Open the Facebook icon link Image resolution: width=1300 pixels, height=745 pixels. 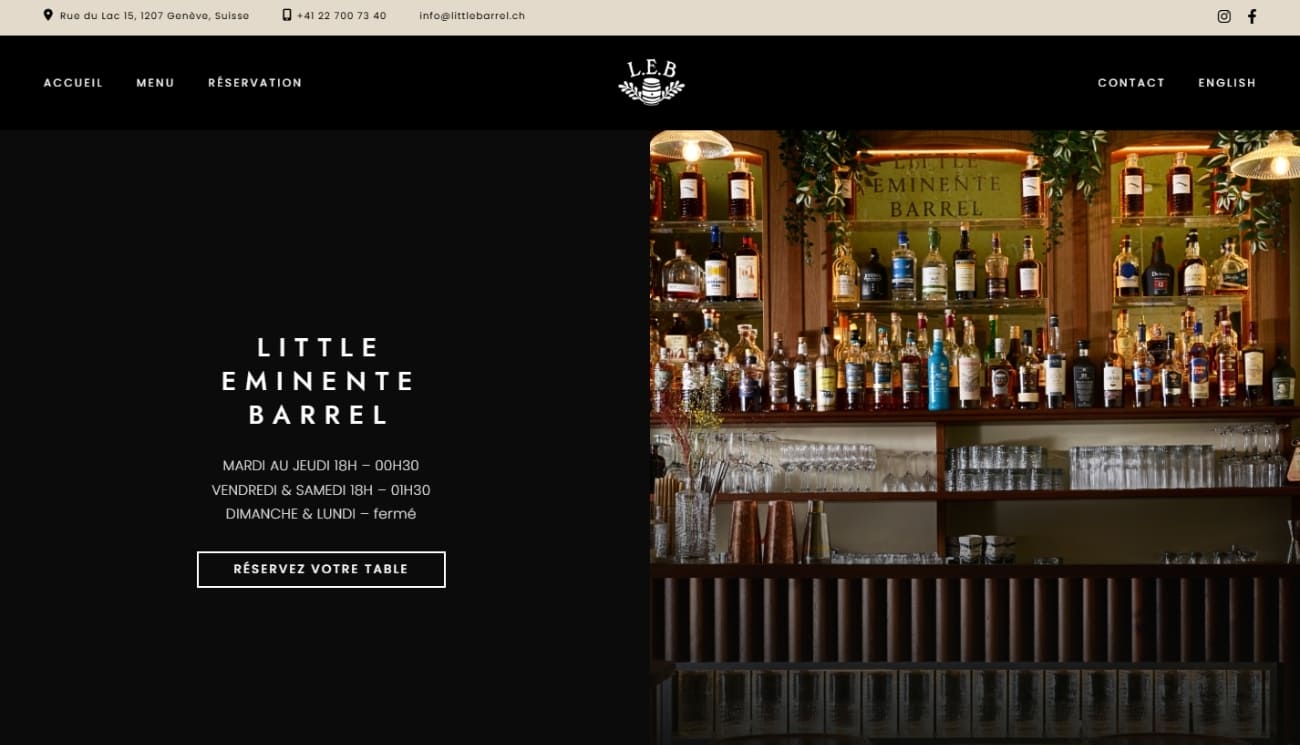(x=1252, y=16)
